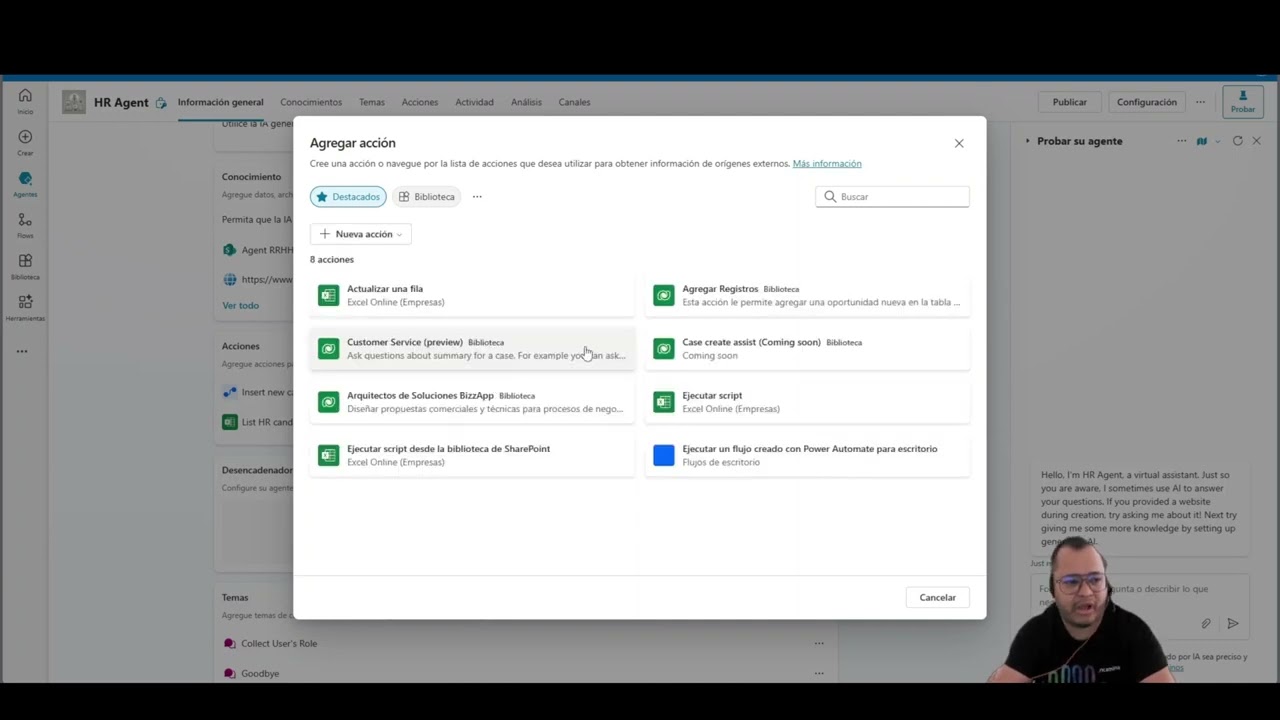Open Flows in left sidebar
This screenshot has height=720, width=1280.
point(25,226)
